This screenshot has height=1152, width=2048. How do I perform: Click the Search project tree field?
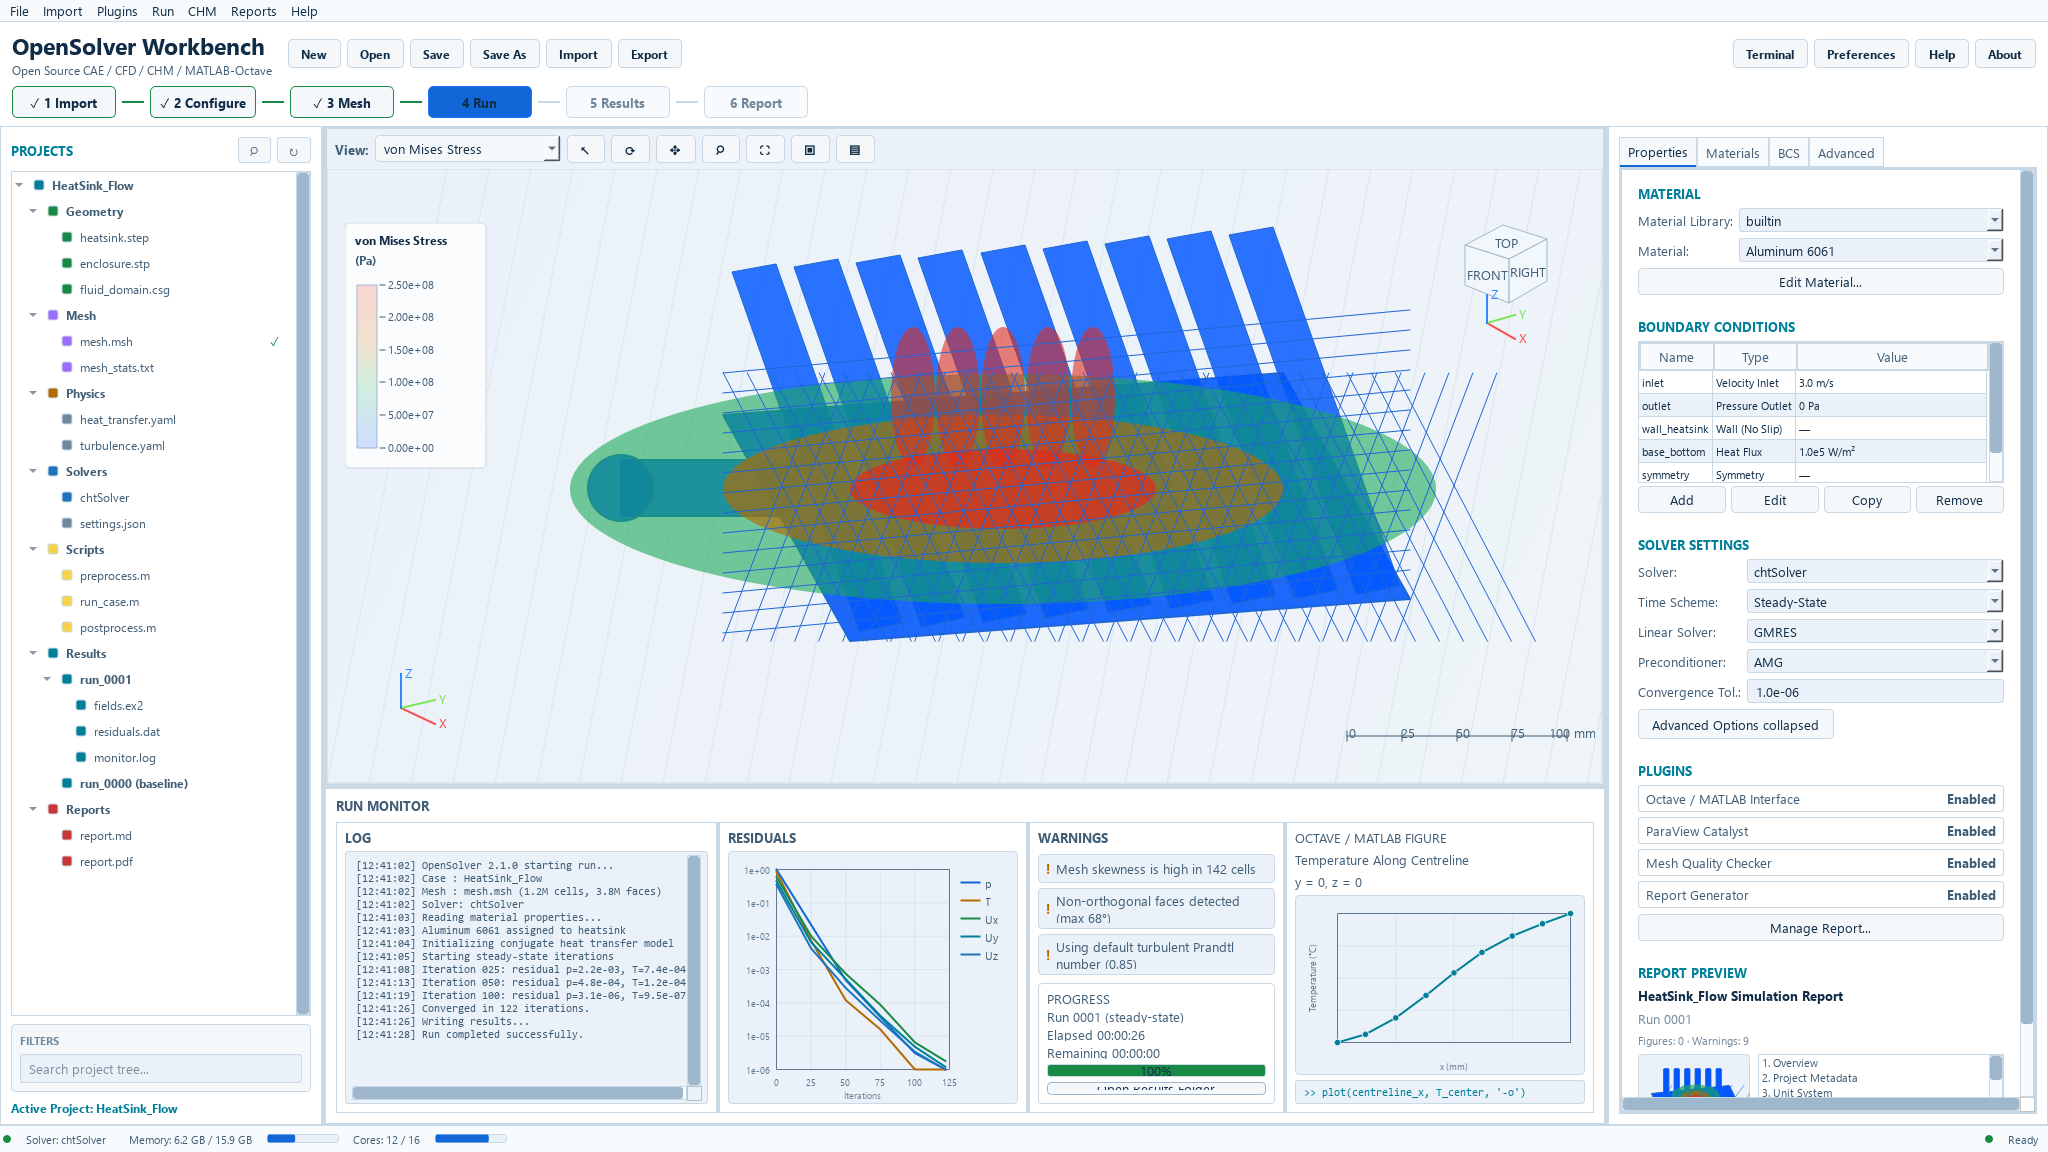point(160,1069)
